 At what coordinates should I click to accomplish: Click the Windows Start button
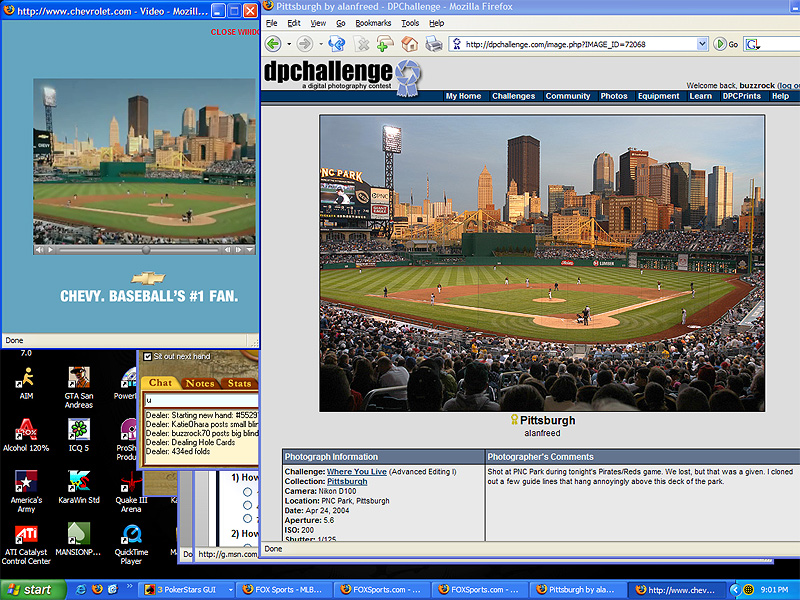[33, 590]
